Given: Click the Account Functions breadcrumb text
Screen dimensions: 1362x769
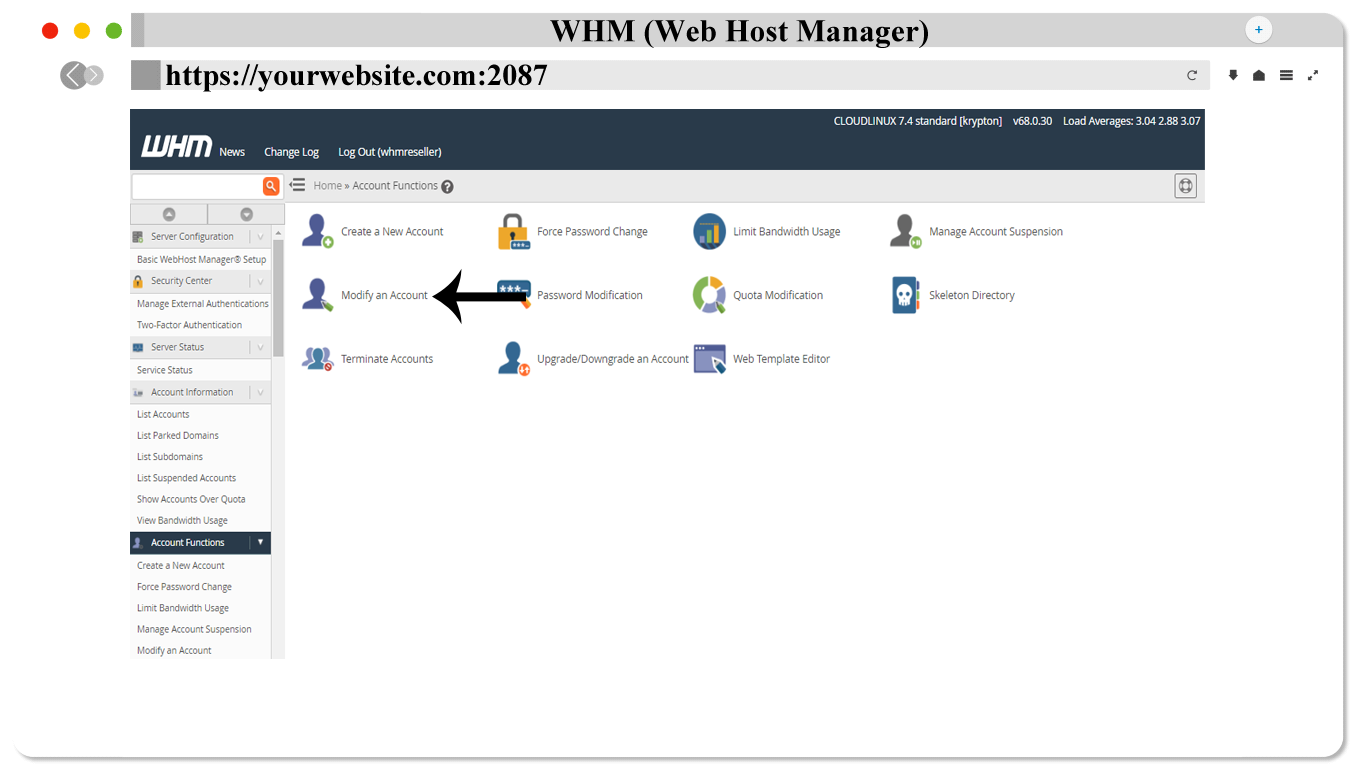Looking at the screenshot, I should [395, 186].
